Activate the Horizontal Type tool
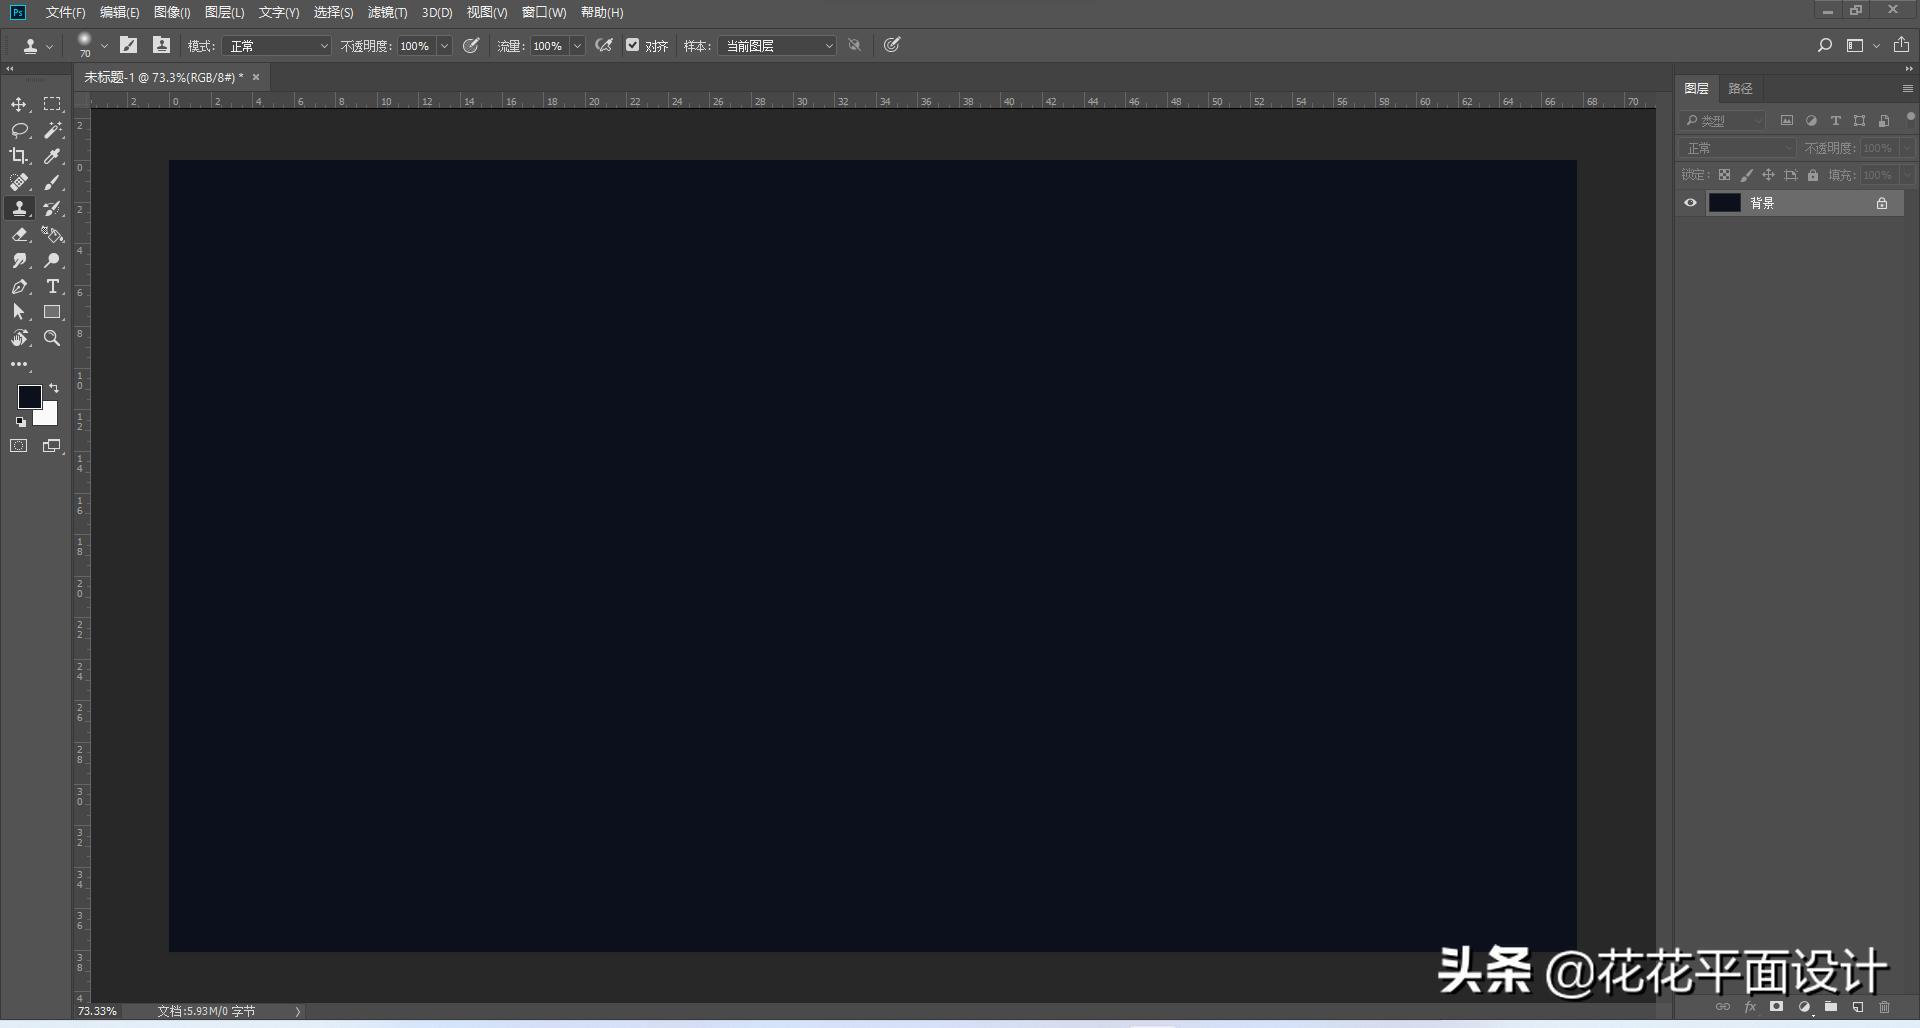The image size is (1920, 1028). [x=52, y=286]
